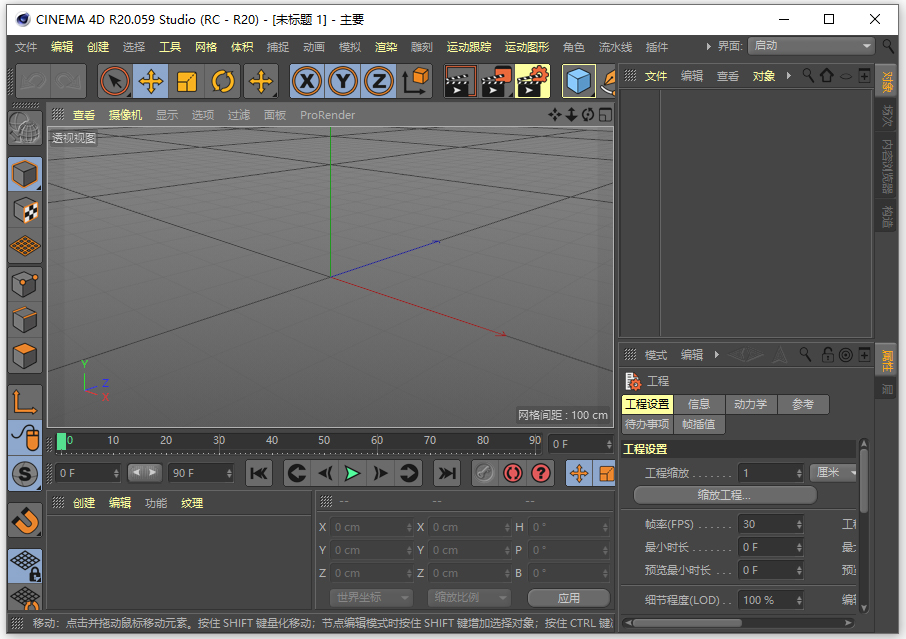Image resolution: width=906 pixels, height=639 pixels.
Task: Open the 启动 interface layout dropdown
Action: [810, 45]
